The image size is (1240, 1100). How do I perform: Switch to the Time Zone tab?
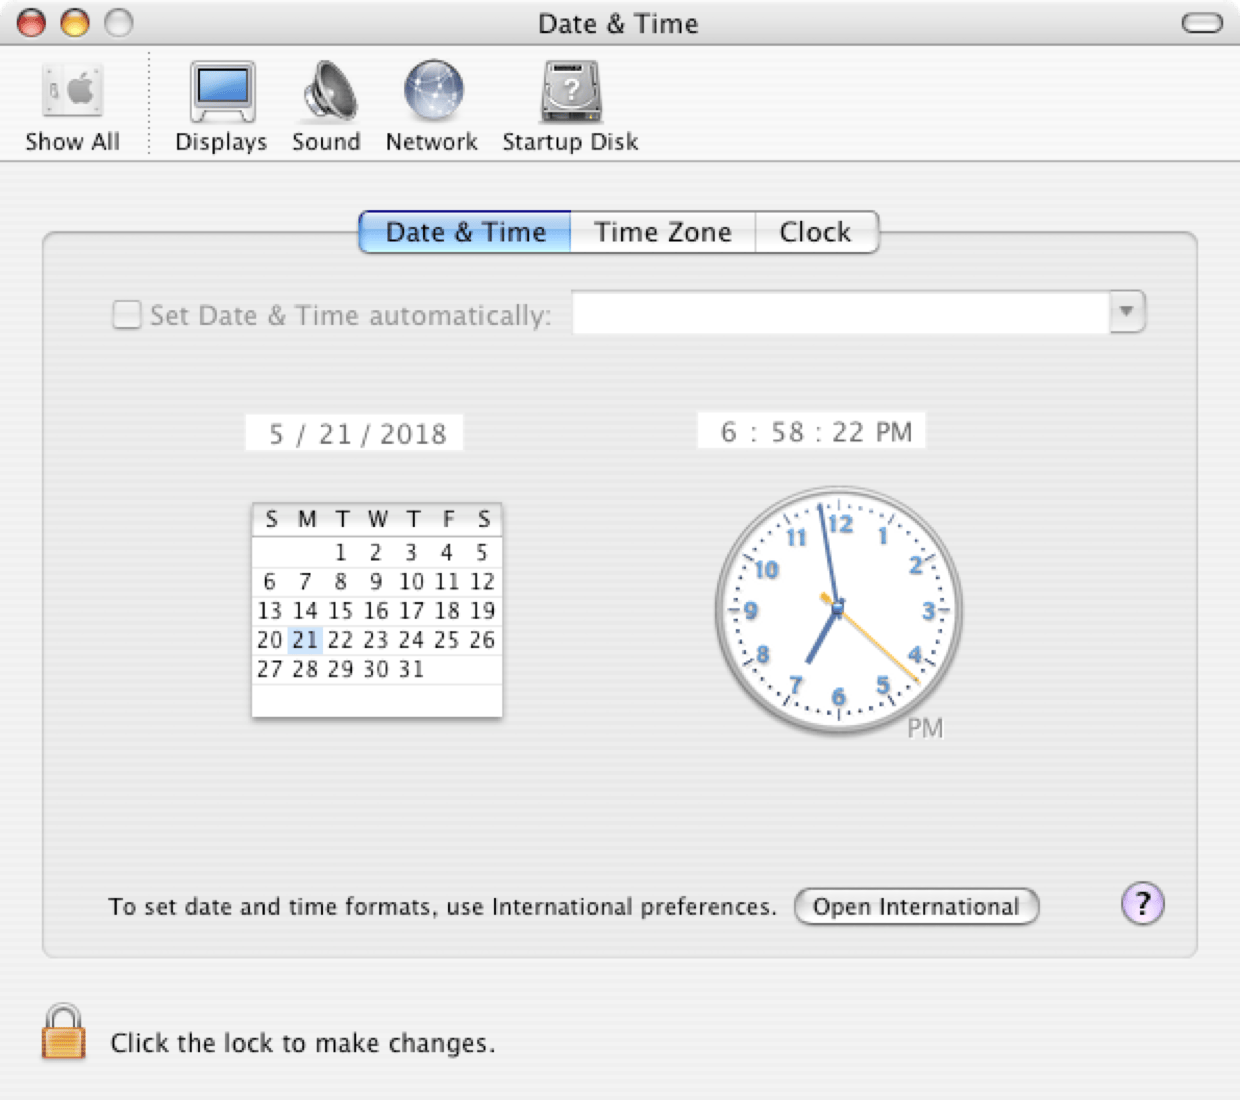tap(663, 232)
